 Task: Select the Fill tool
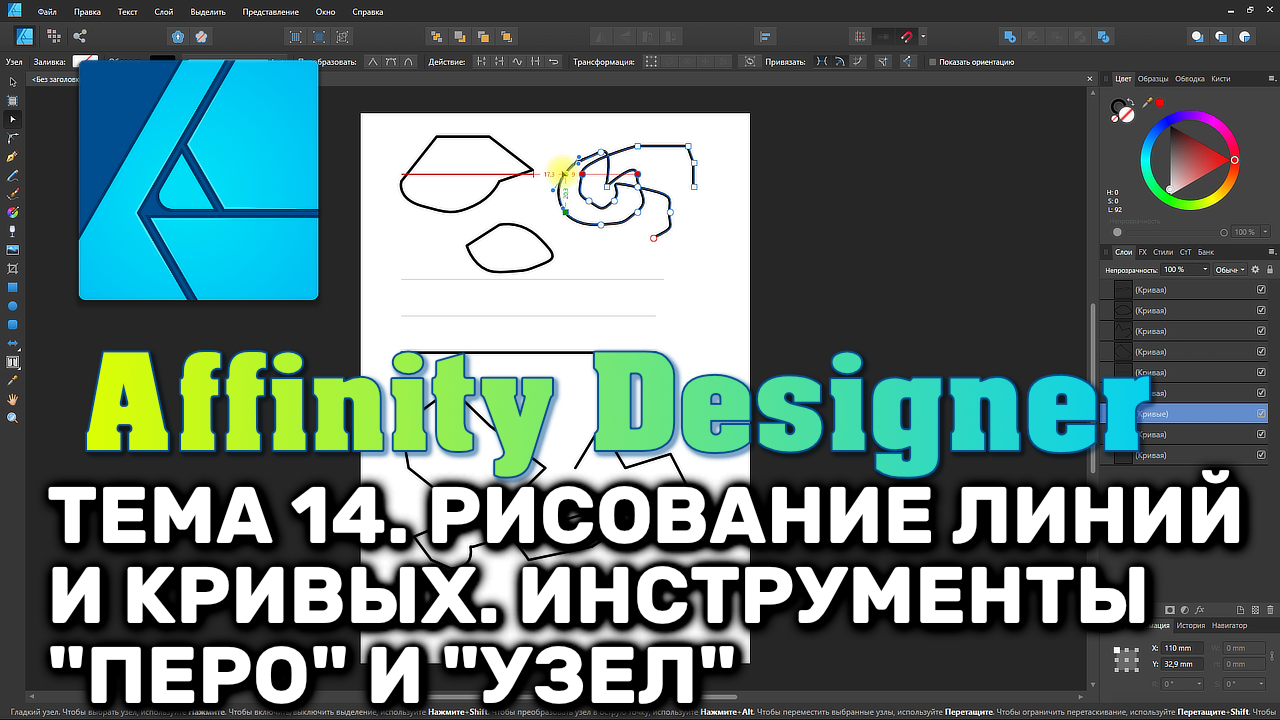point(13,213)
